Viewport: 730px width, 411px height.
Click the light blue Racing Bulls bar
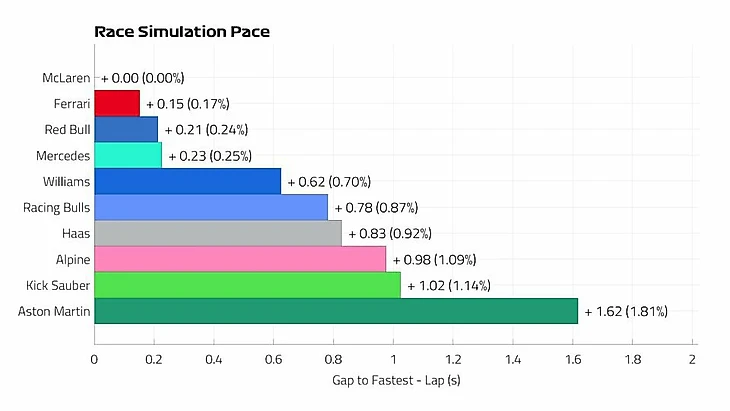click(x=211, y=207)
